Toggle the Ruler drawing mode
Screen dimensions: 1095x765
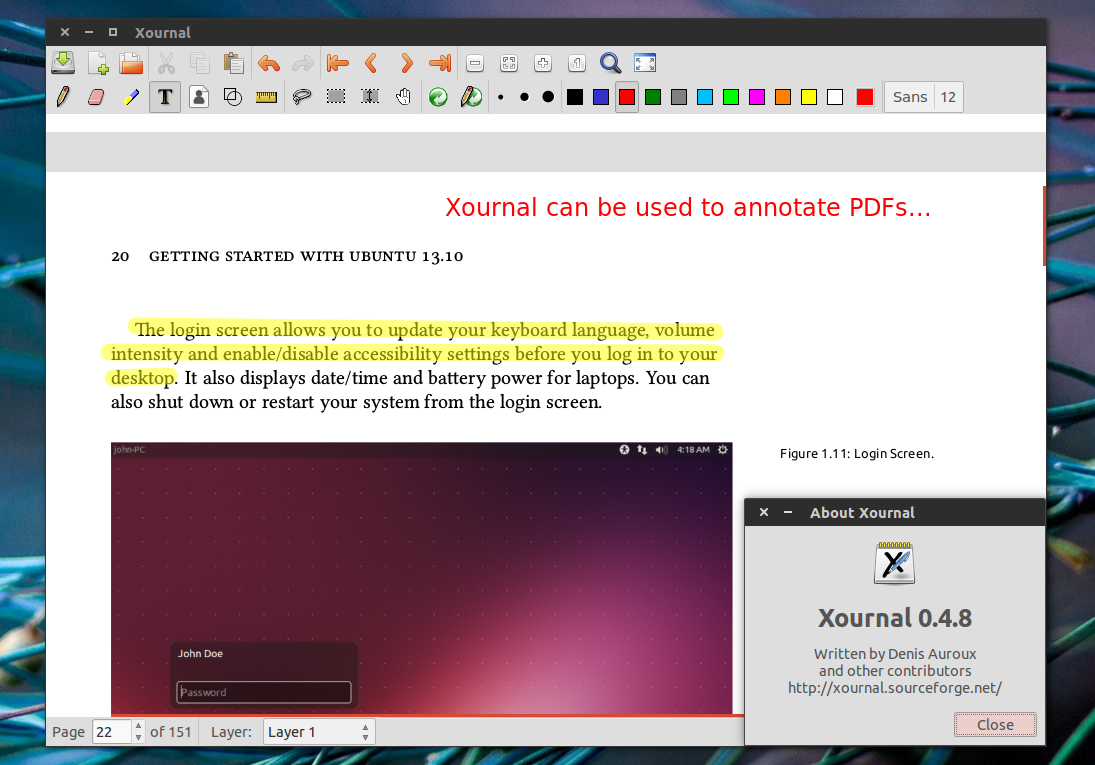tap(266, 96)
